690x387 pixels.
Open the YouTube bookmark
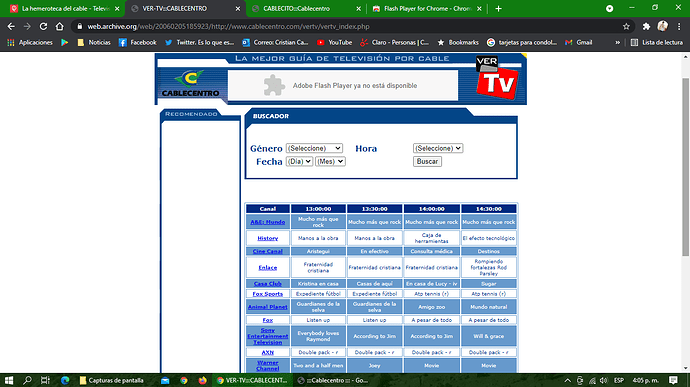coord(334,42)
